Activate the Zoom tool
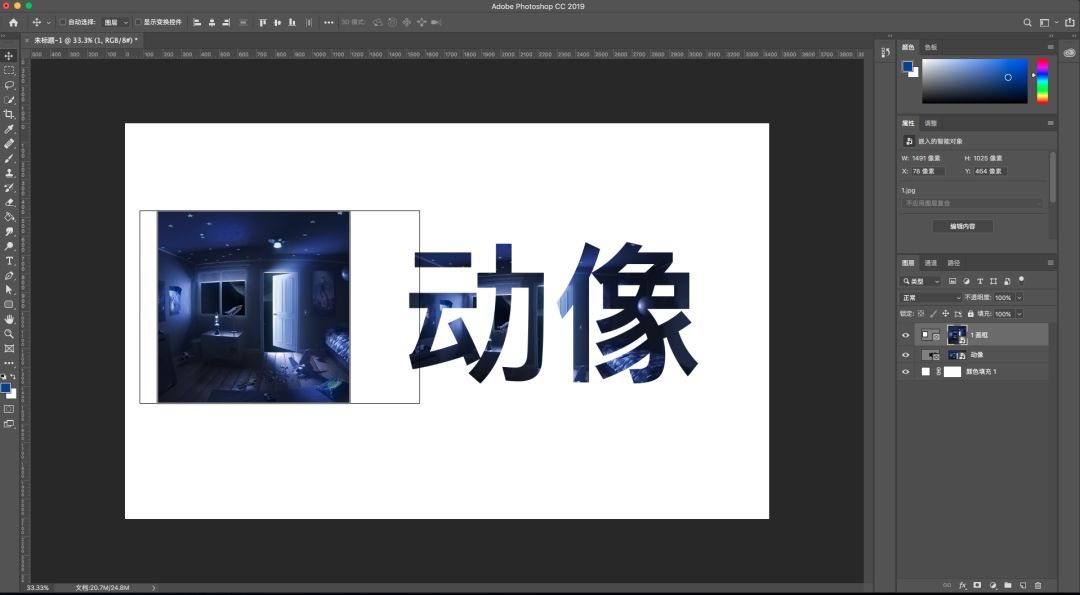 (10, 332)
